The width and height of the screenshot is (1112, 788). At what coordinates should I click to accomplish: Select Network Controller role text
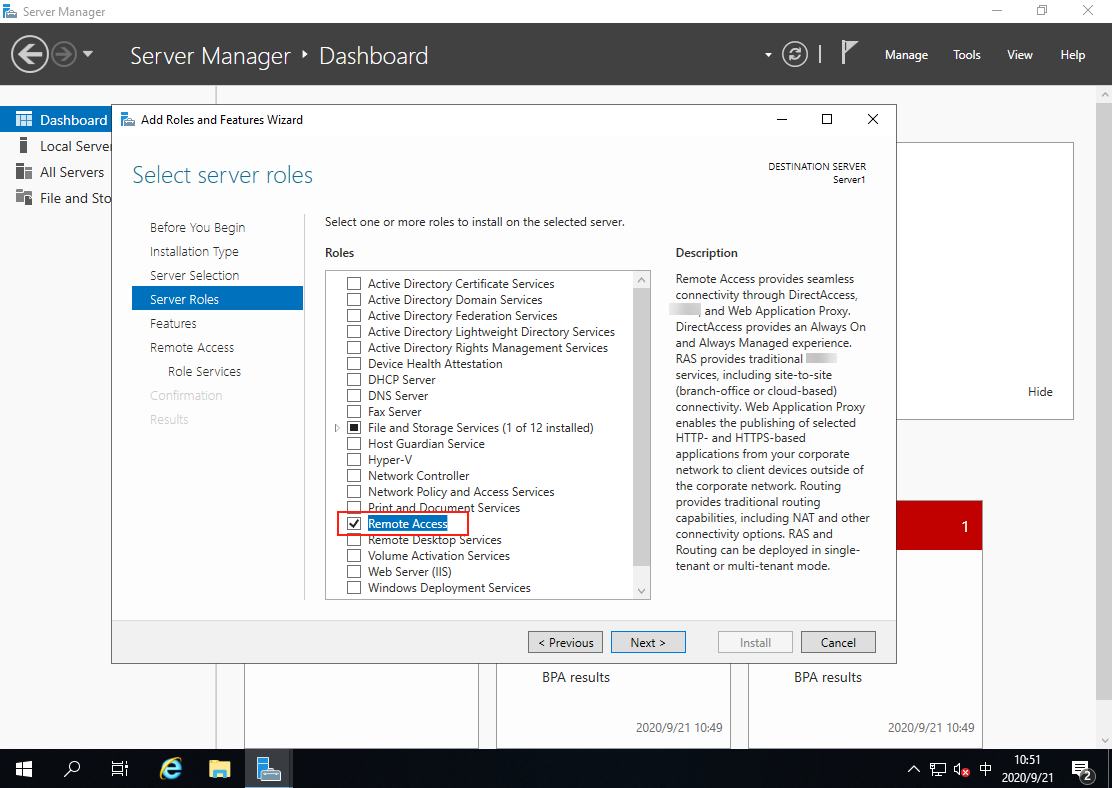pos(418,476)
